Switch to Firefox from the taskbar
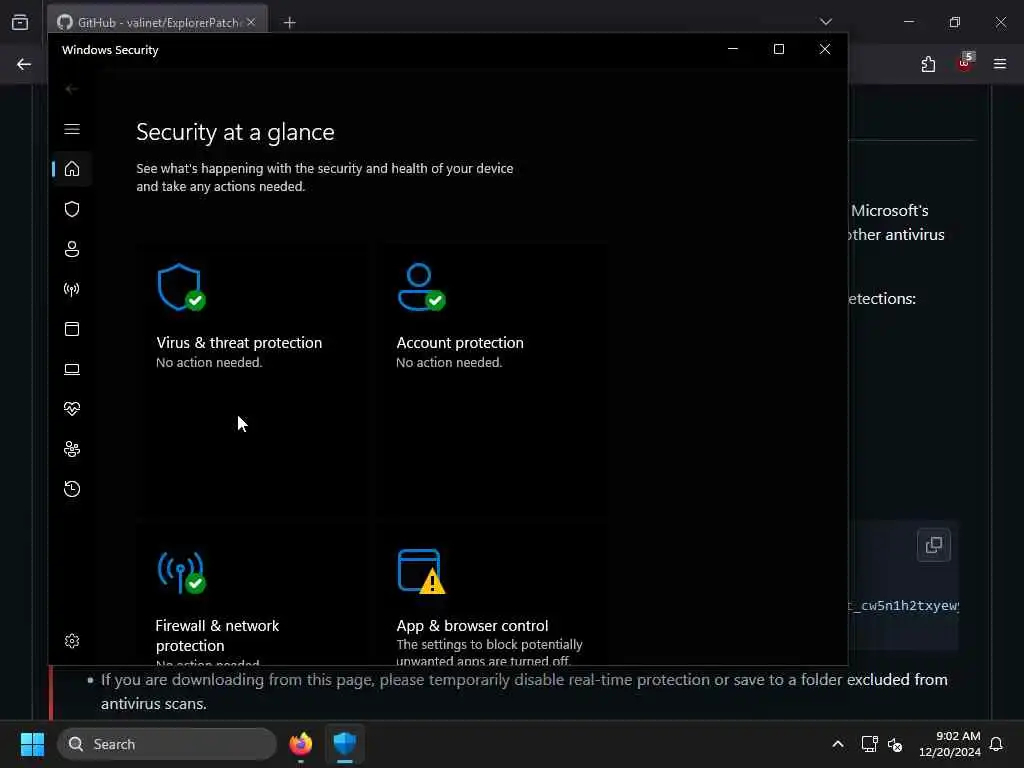1024x768 pixels. point(300,744)
